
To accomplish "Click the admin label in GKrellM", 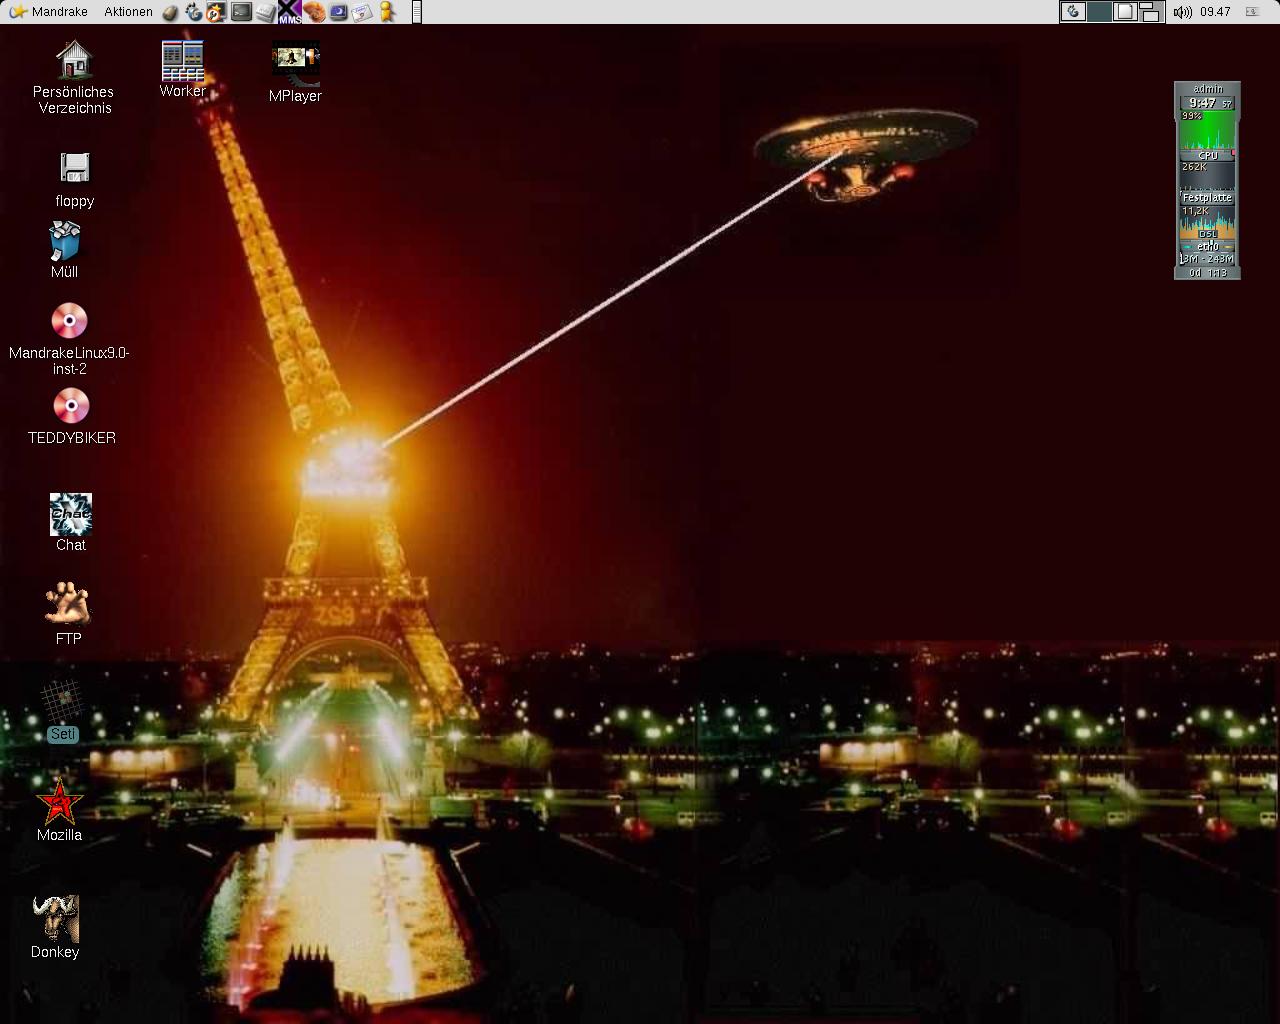I will pos(1208,89).
